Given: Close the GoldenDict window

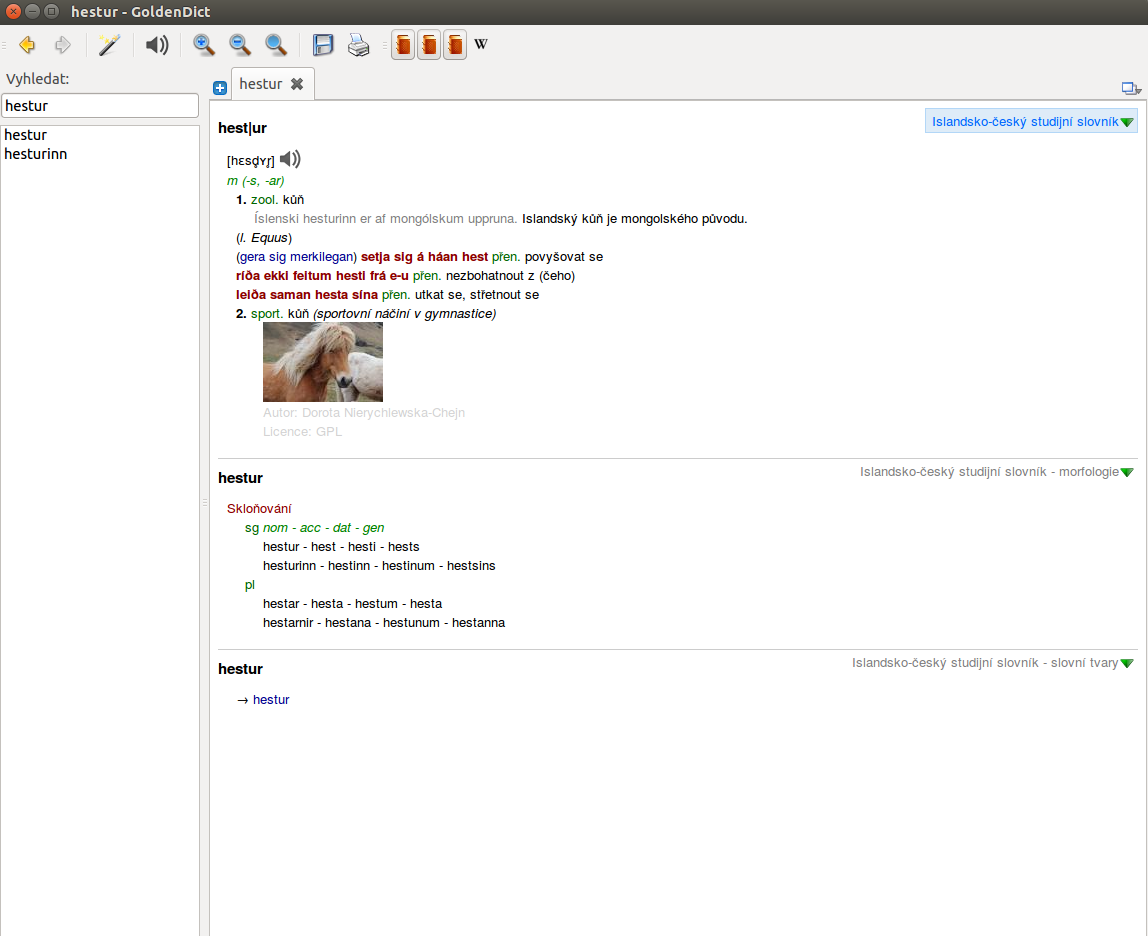Looking at the screenshot, I should [13, 12].
